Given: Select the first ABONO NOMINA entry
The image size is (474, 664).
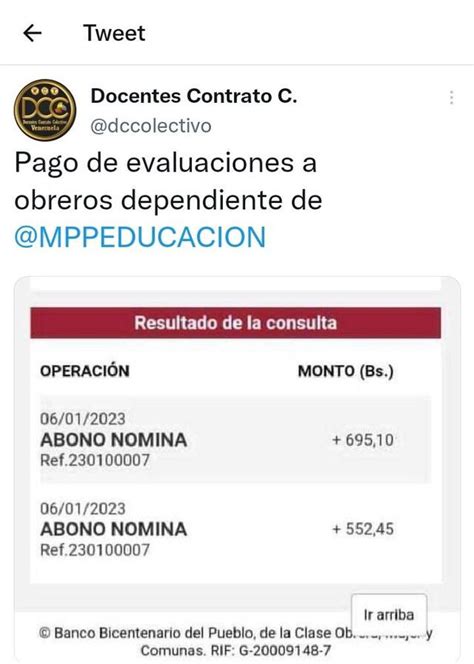Looking at the screenshot, I should (x=236, y=440).
